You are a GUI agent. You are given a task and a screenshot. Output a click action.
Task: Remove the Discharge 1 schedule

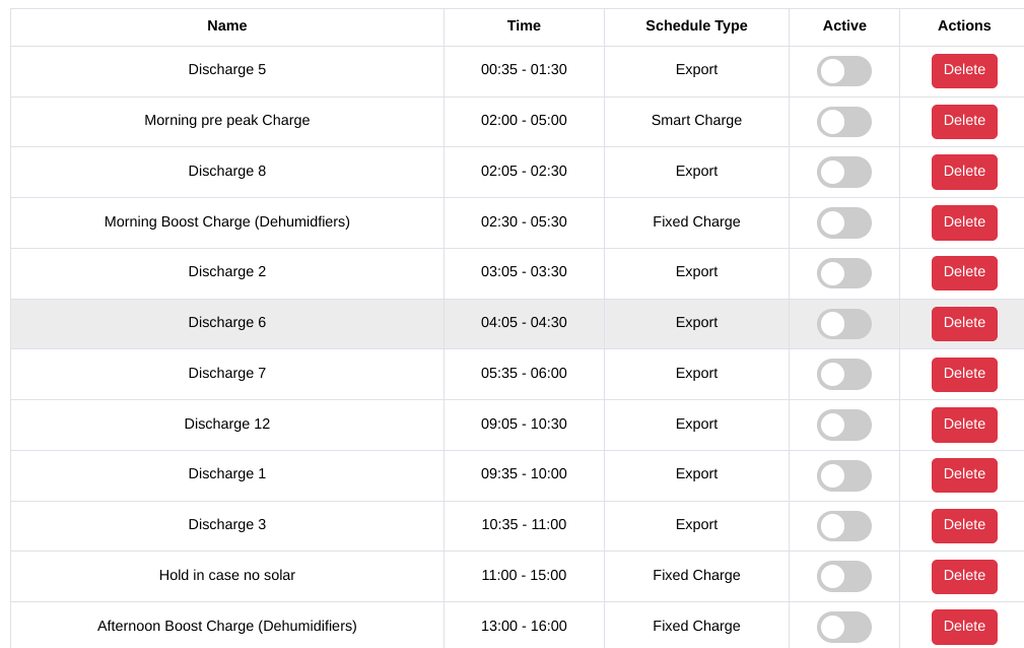[x=964, y=475]
